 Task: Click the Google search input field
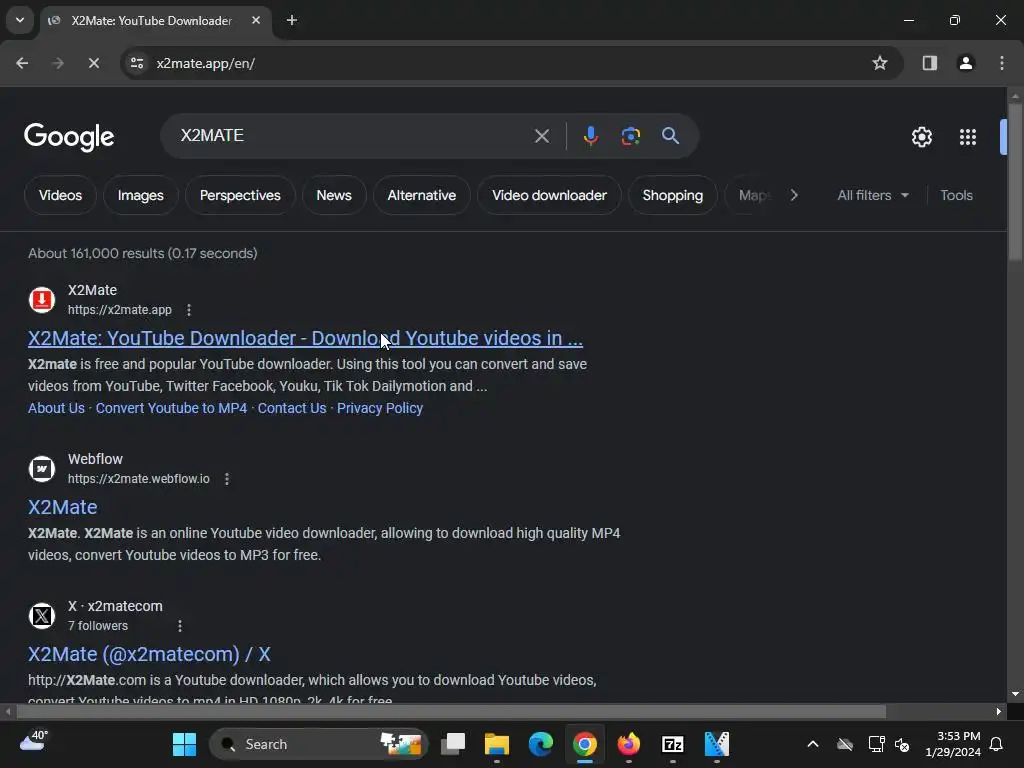coord(353,136)
